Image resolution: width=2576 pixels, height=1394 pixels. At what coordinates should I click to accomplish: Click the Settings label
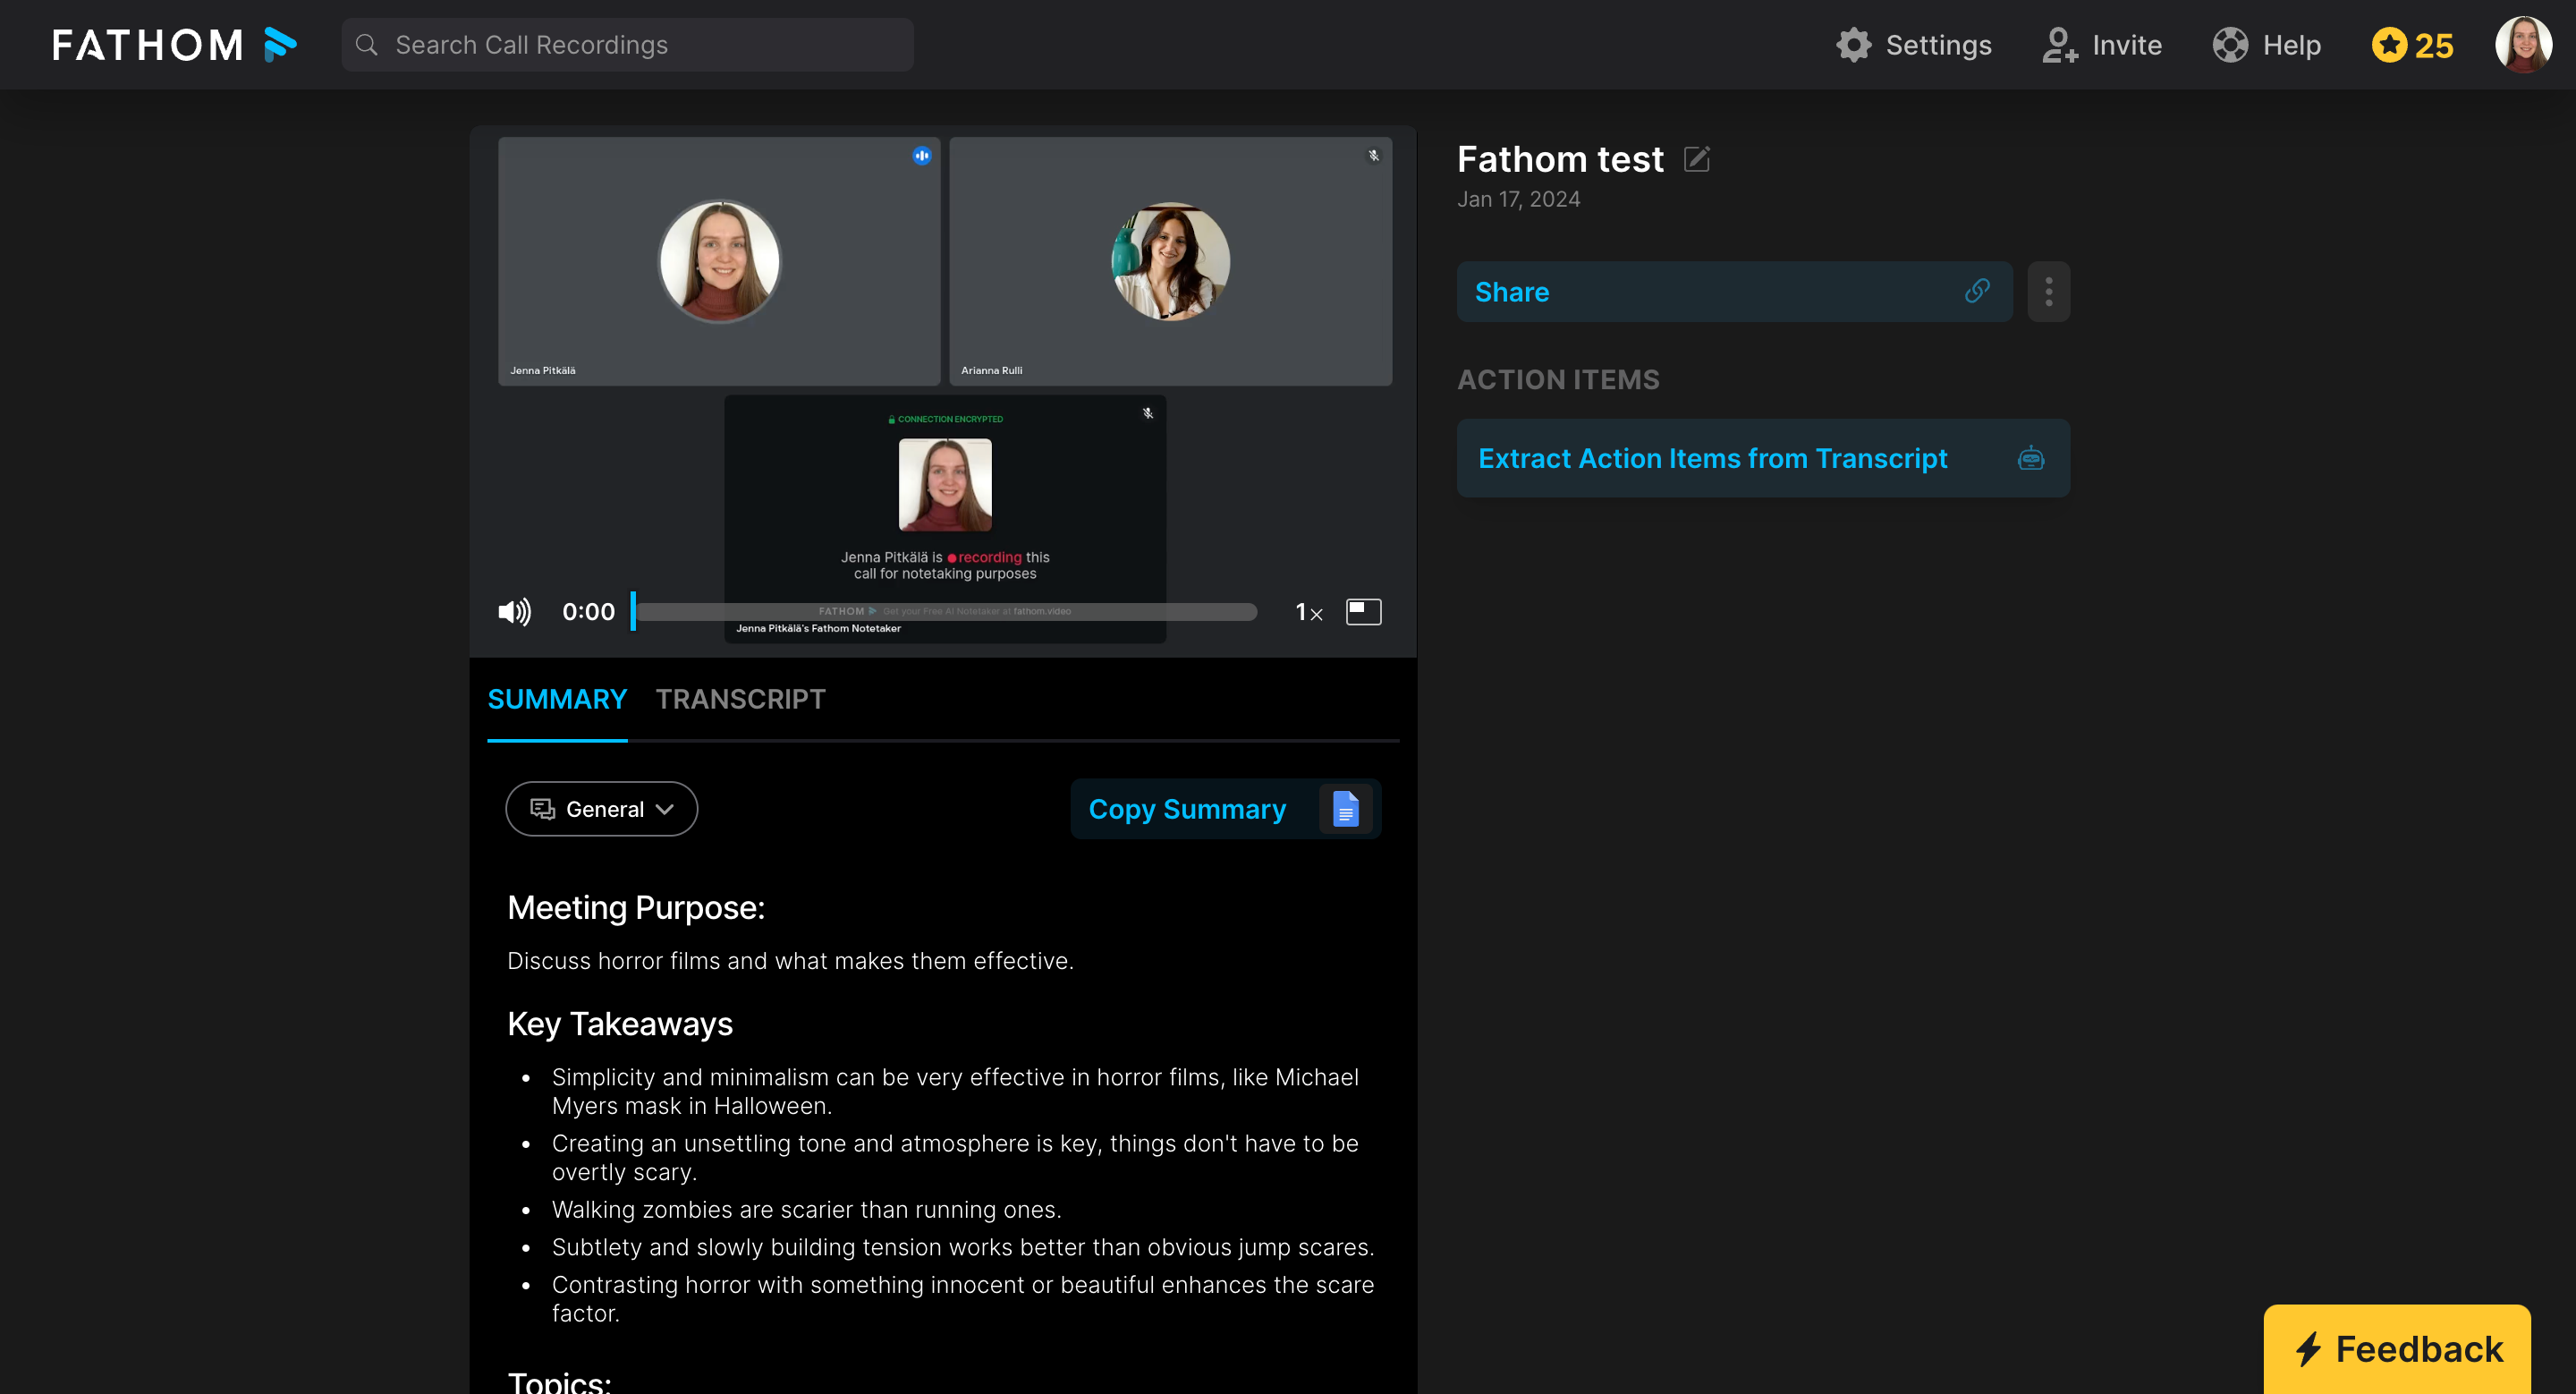(1938, 45)
